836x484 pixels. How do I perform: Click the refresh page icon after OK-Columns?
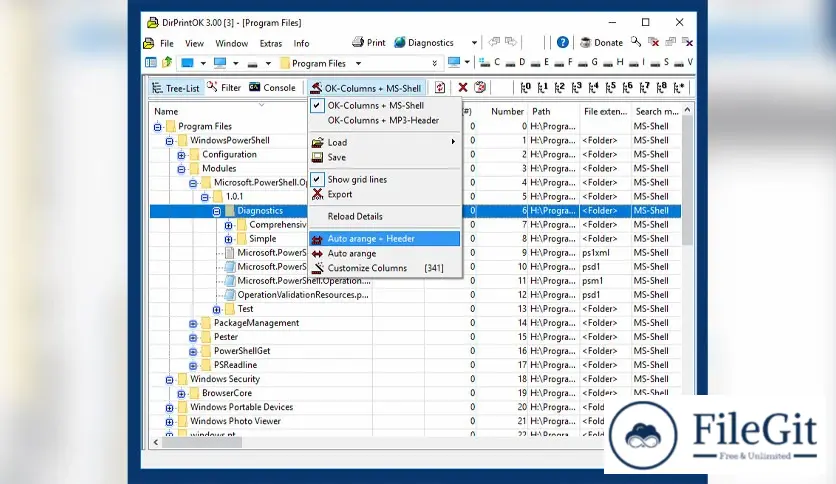pyautogui.click(x=440, y=87)
